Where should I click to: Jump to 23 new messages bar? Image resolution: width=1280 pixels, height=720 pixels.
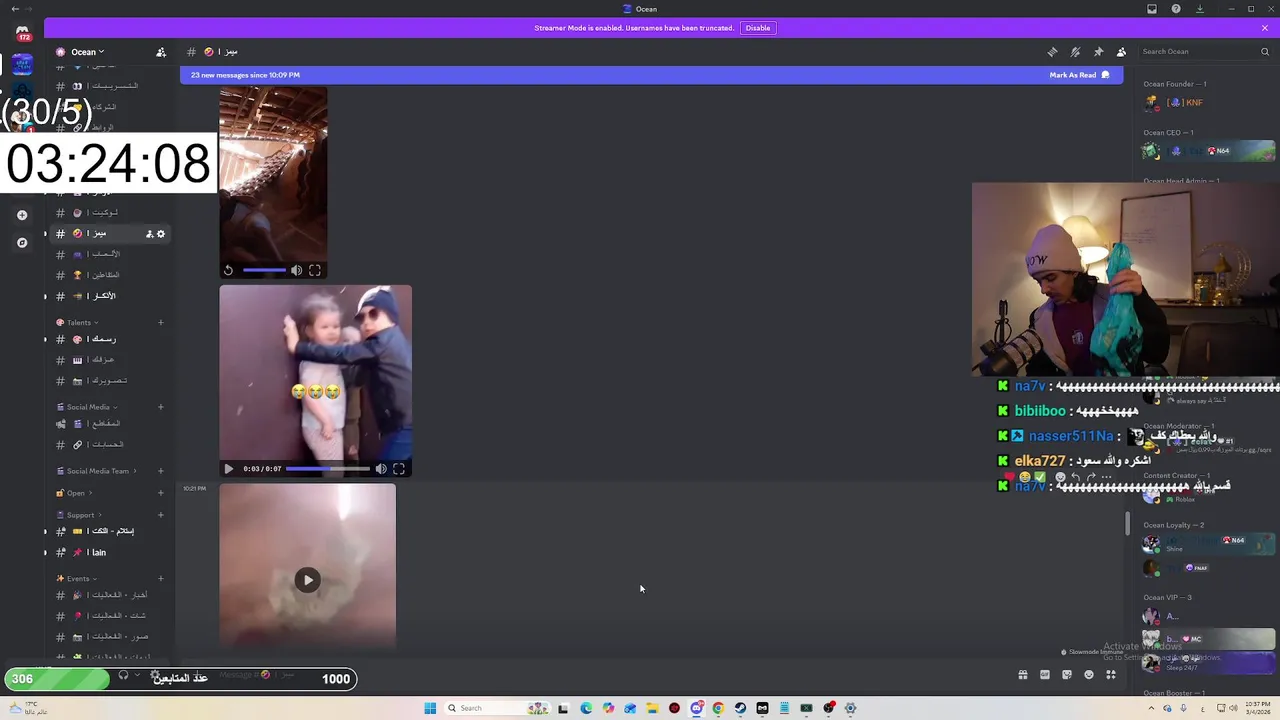651,75
